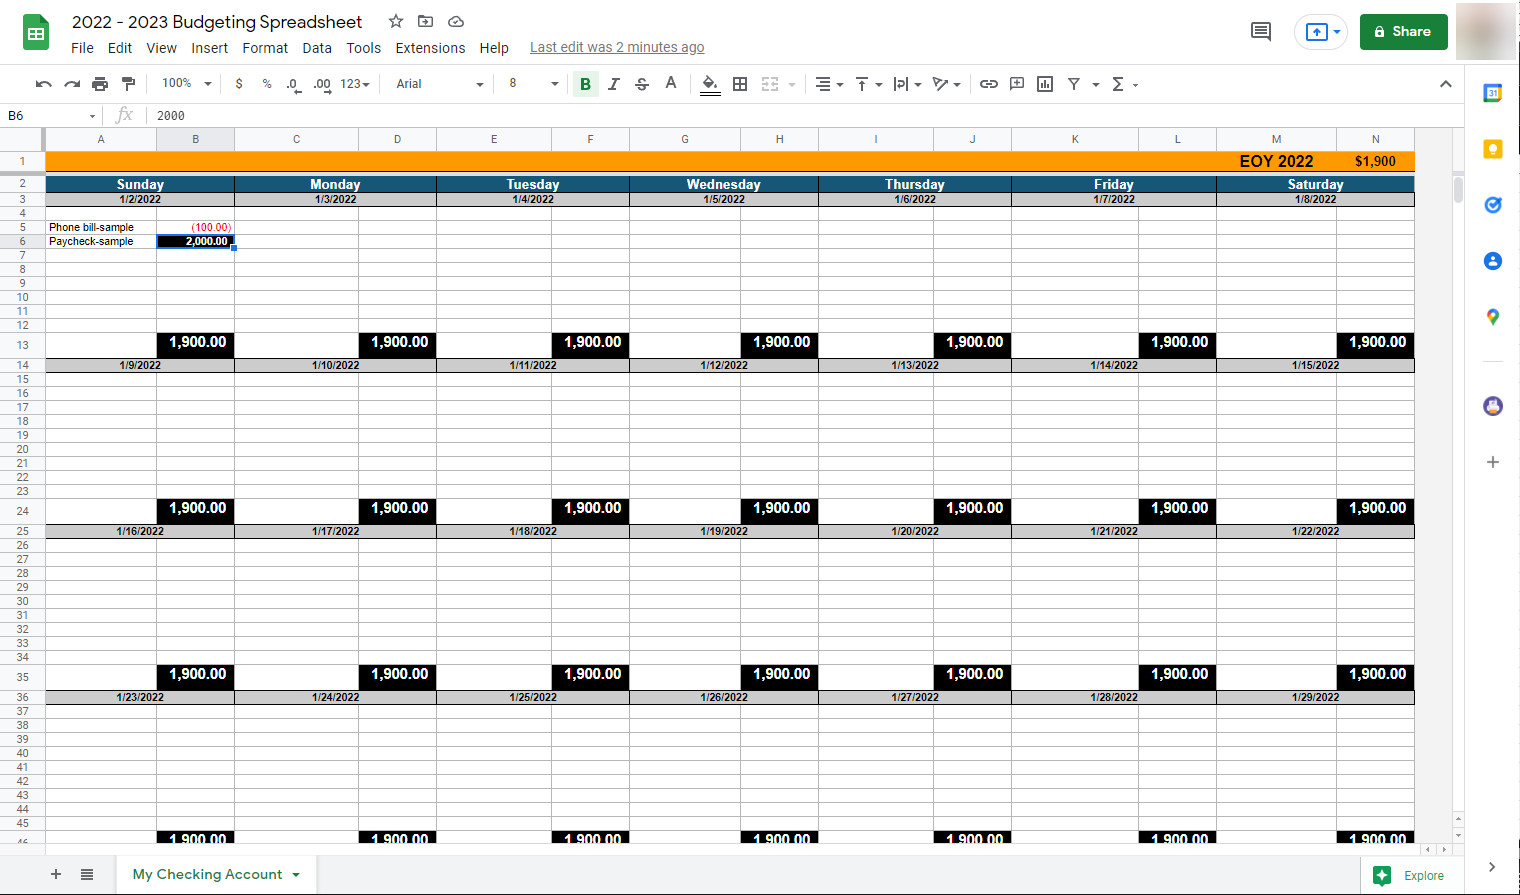Insert link using the chain icon

tap(989, 84)
